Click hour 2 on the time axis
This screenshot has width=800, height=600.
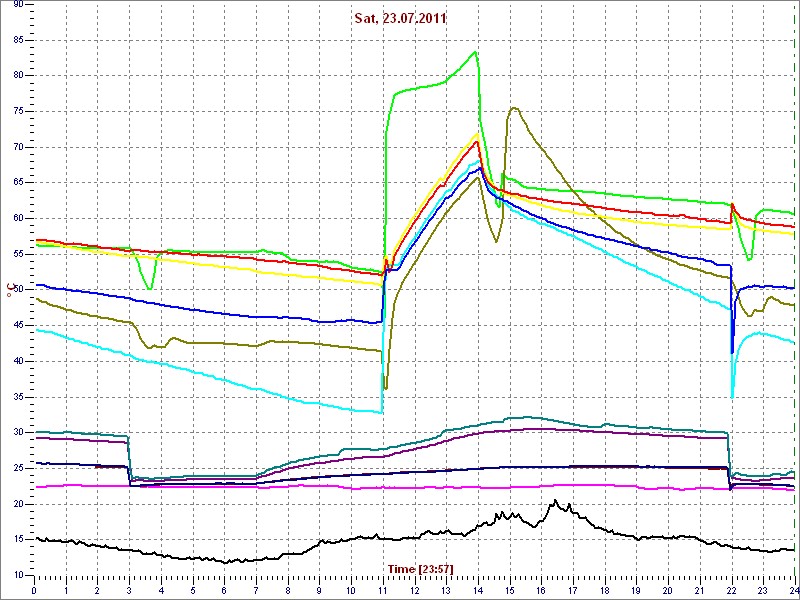tap(97, 590)
